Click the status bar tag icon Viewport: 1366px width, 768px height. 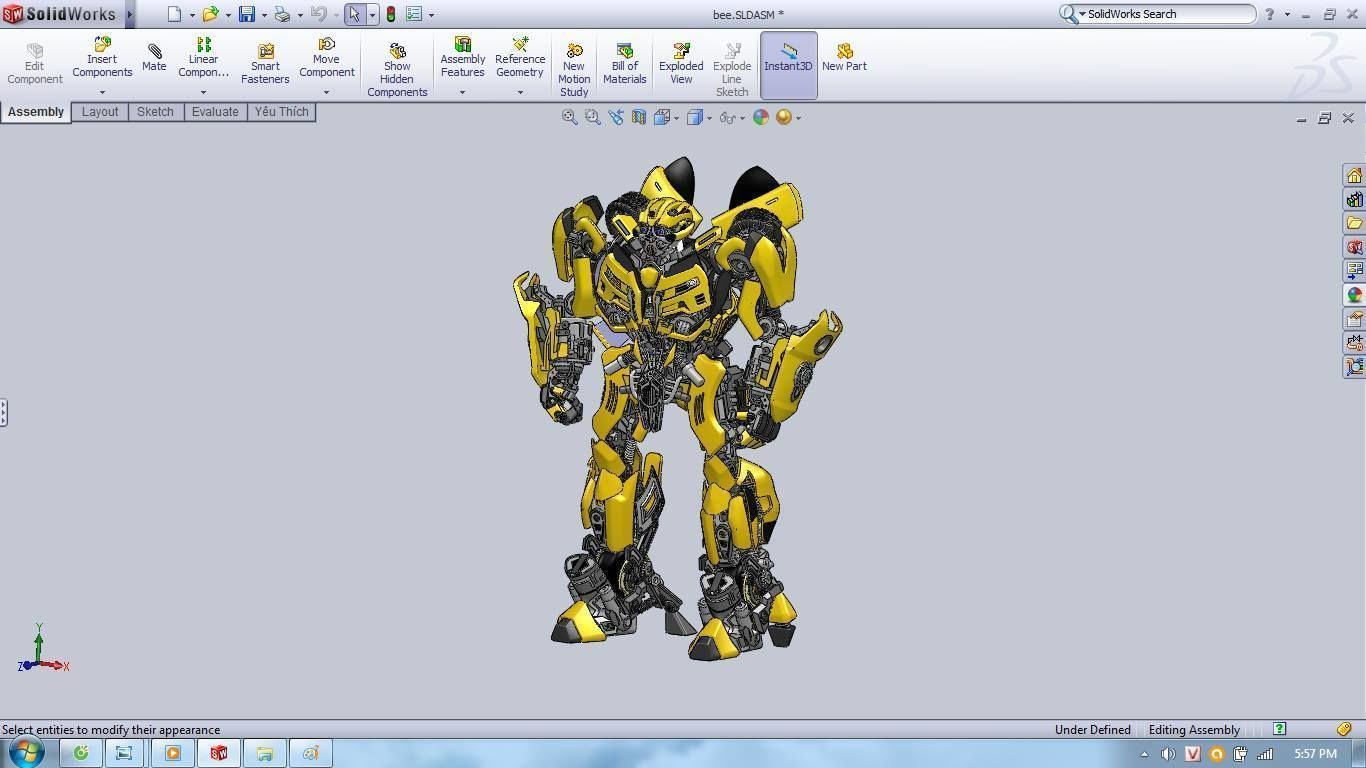point(1345,729)
